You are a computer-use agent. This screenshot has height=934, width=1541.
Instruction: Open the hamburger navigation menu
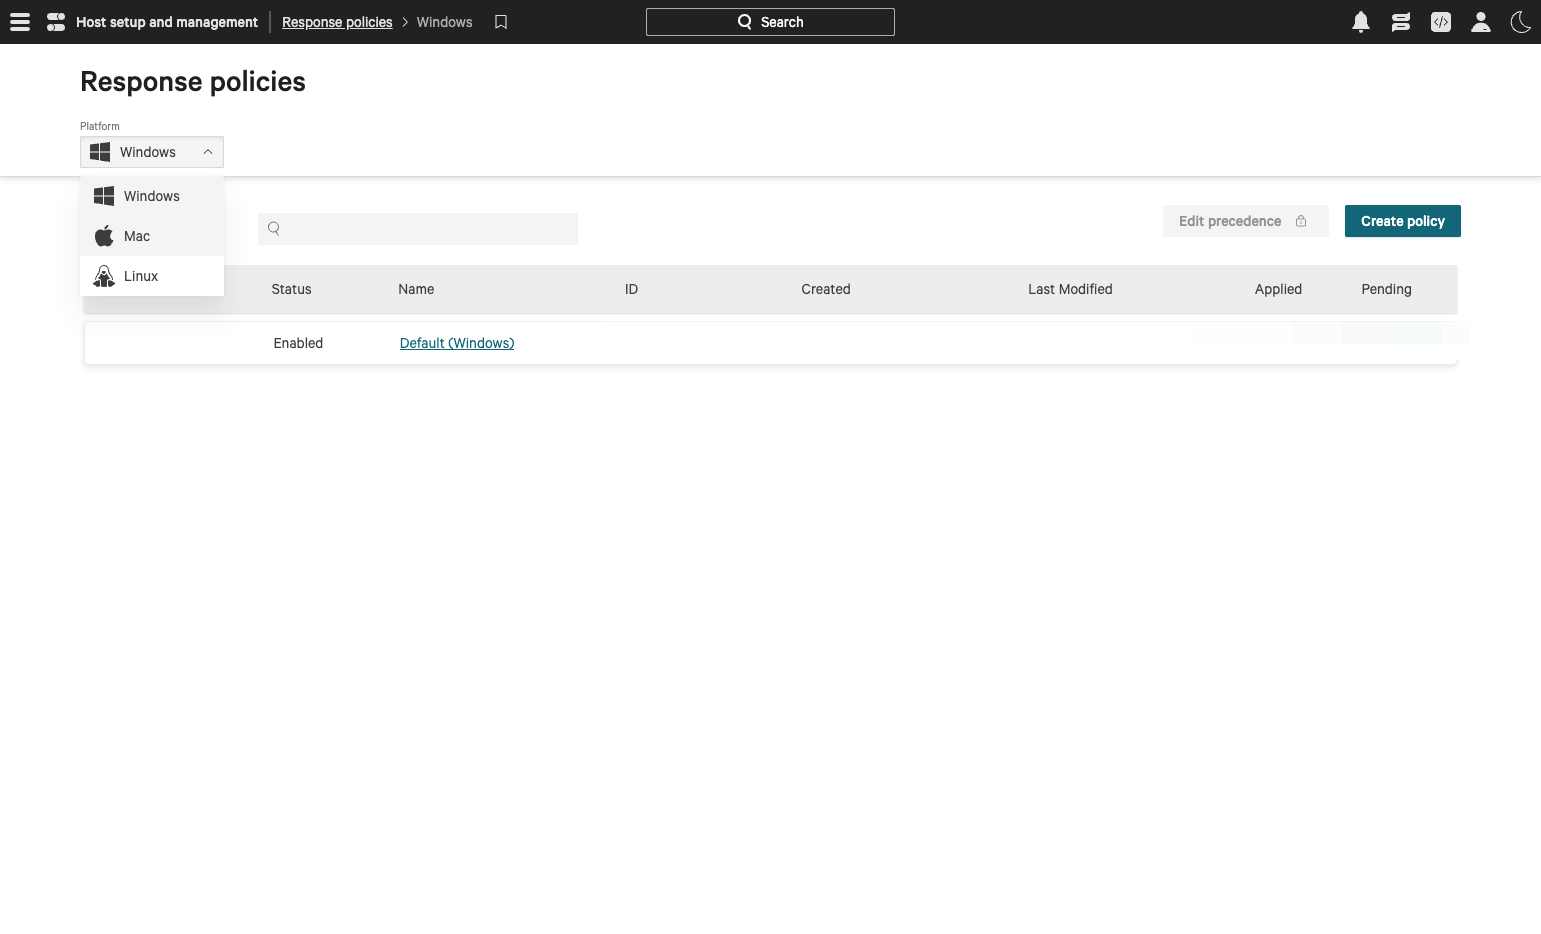tap(20, 22)
